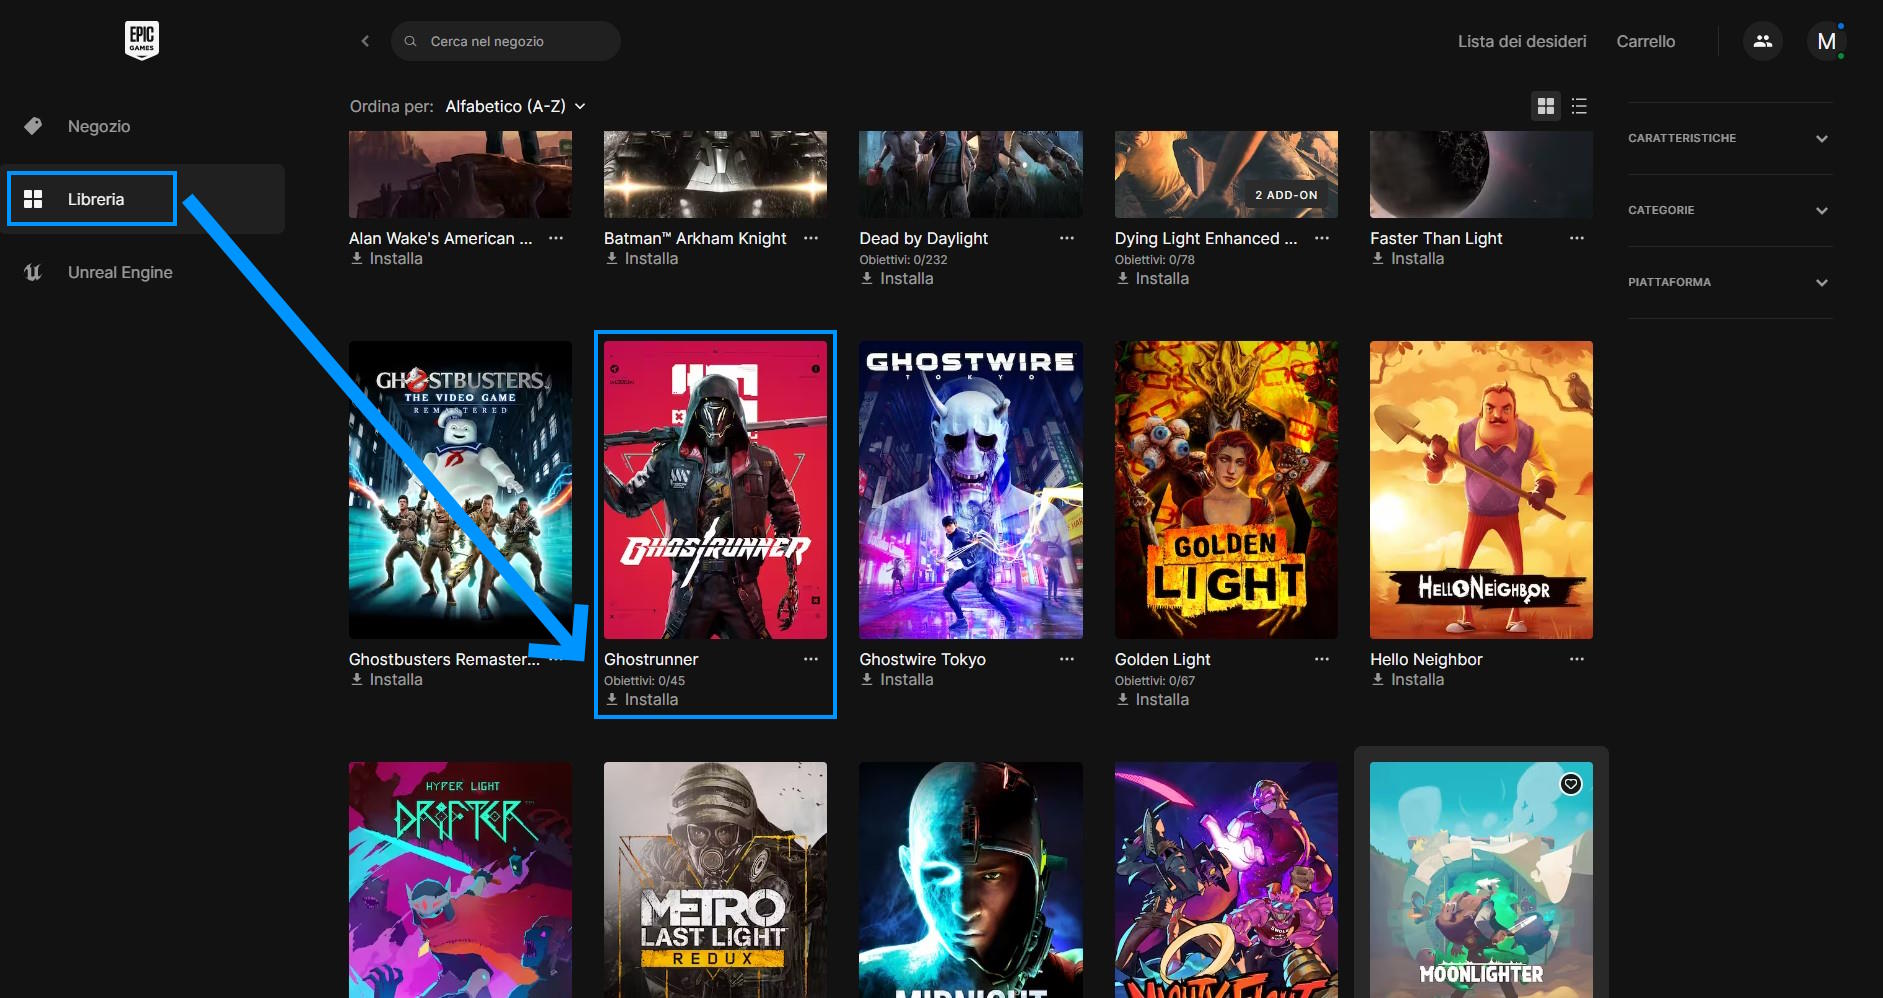Install Alan Wake's American Nightmare
This screenshot has width=1883, height=998.
(386, 258)
